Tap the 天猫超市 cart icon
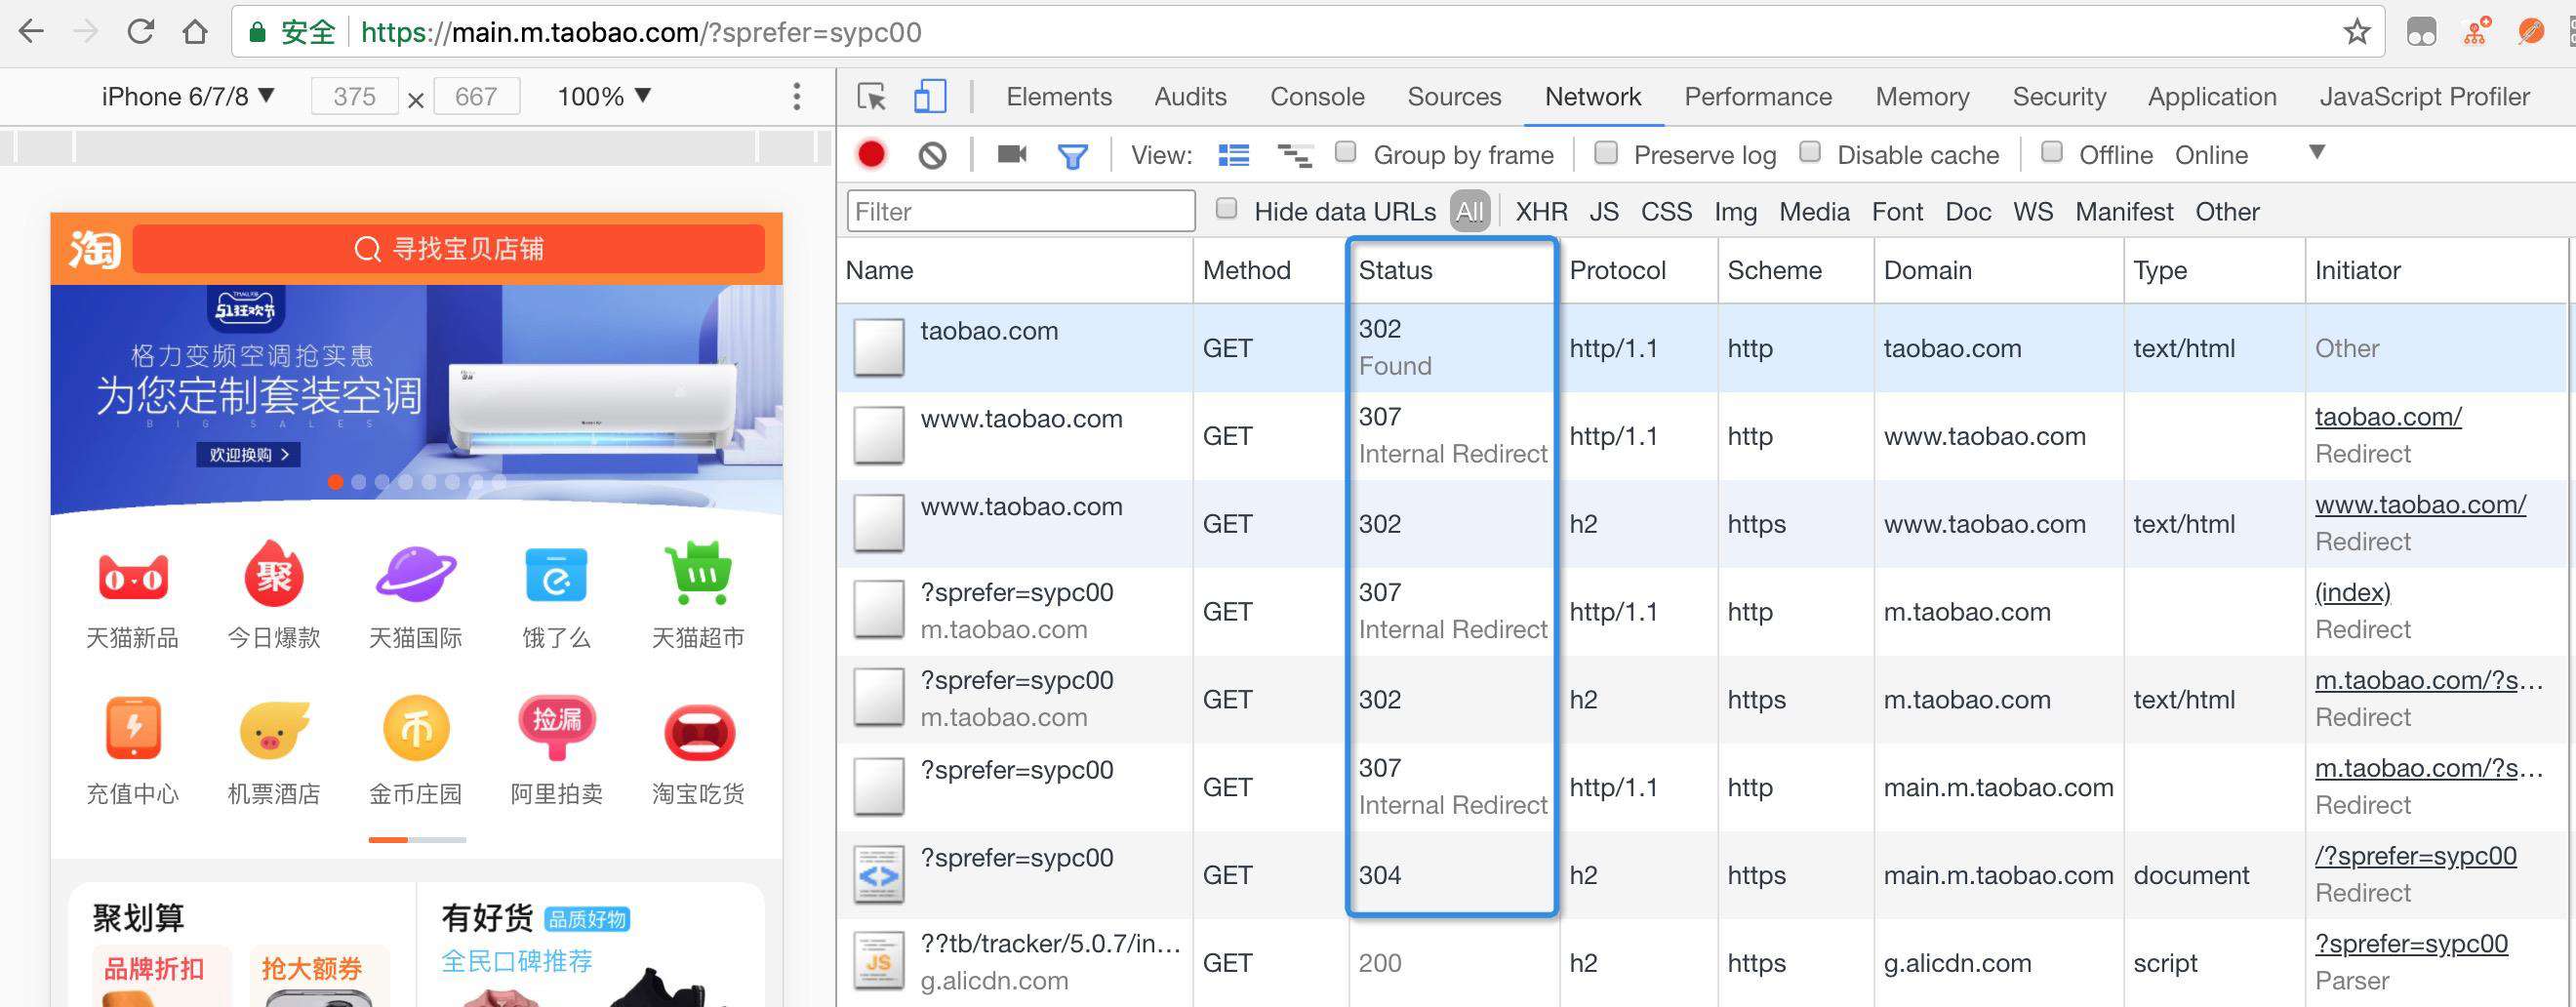The image size is (2576, 1007). tap(698, 573)
